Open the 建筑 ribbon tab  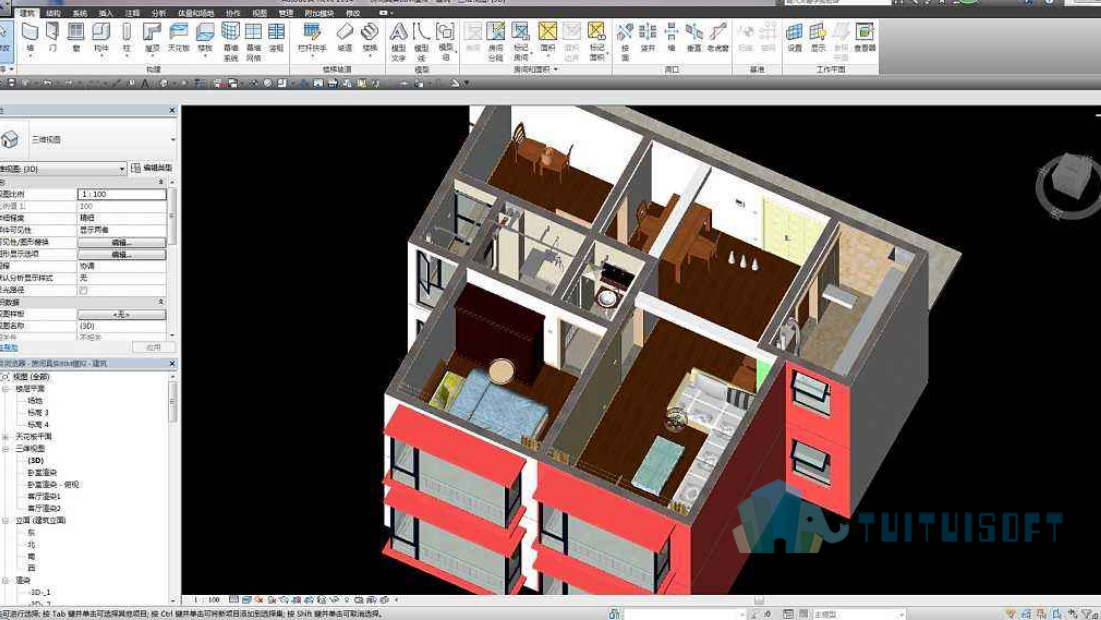pos(27,13)
